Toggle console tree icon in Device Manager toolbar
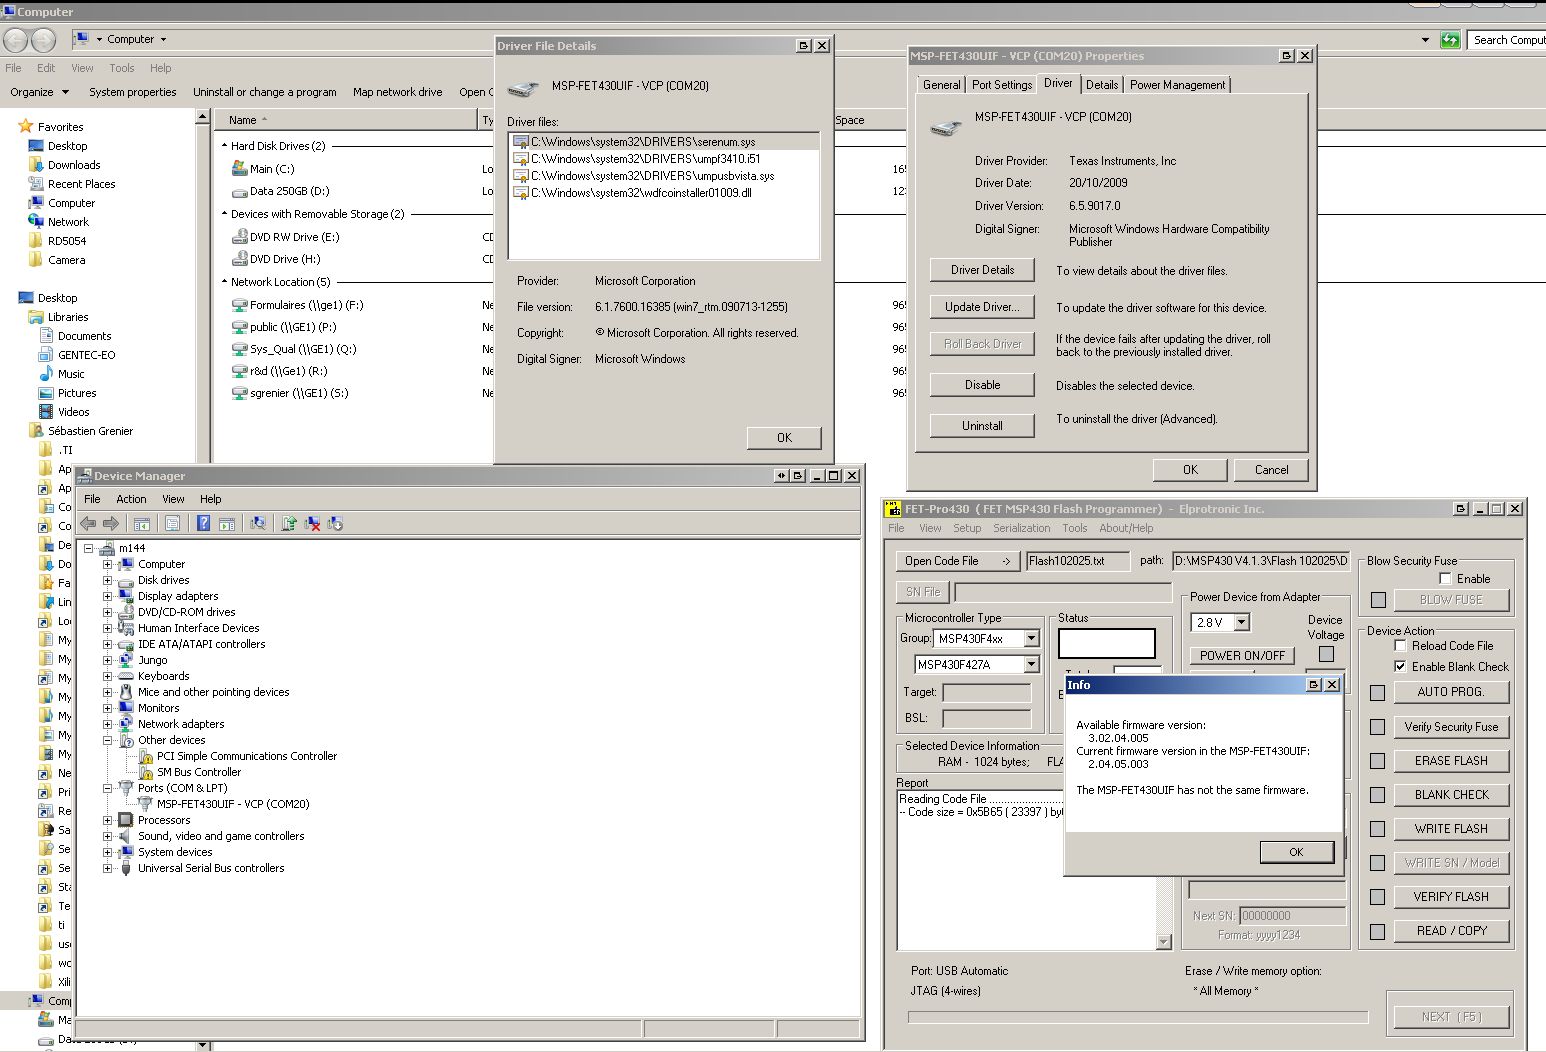This screenshot has height=1052, width=1546. click(x=142, y=523)
